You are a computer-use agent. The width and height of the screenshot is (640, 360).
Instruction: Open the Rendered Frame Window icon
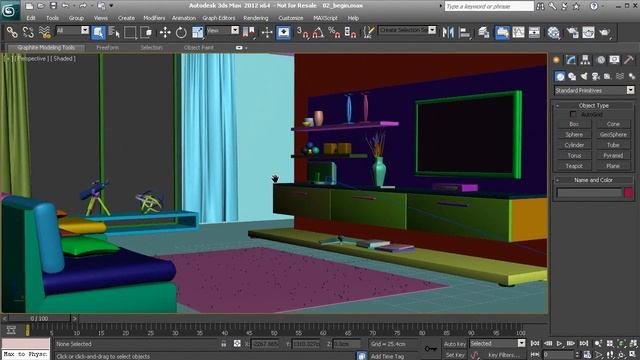coord(588,32)
